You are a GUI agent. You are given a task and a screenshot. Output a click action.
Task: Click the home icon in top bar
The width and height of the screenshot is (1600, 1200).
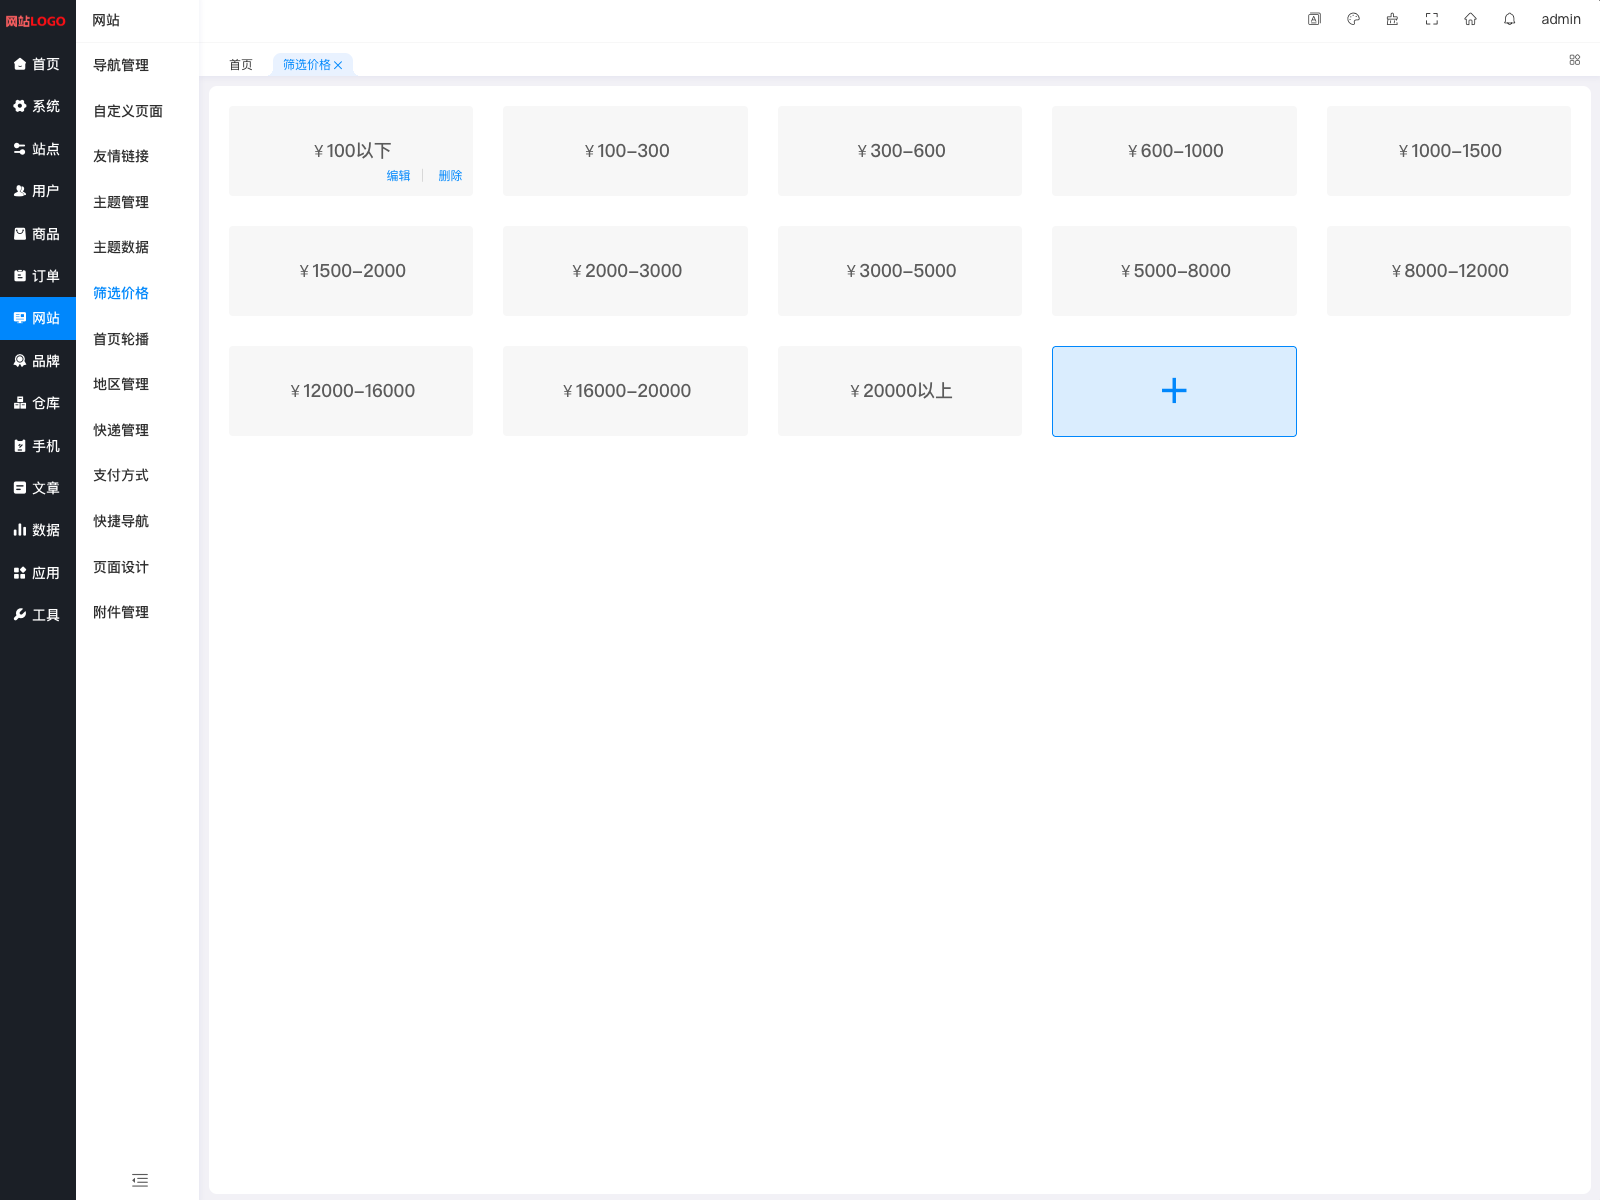(x=1470, y=19)
